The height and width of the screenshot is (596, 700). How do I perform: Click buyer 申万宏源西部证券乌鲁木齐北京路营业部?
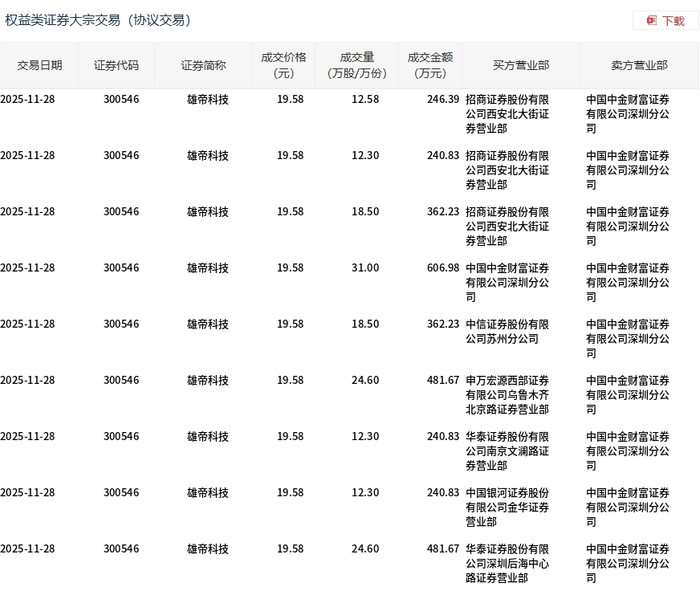click(x=507, y=395)
